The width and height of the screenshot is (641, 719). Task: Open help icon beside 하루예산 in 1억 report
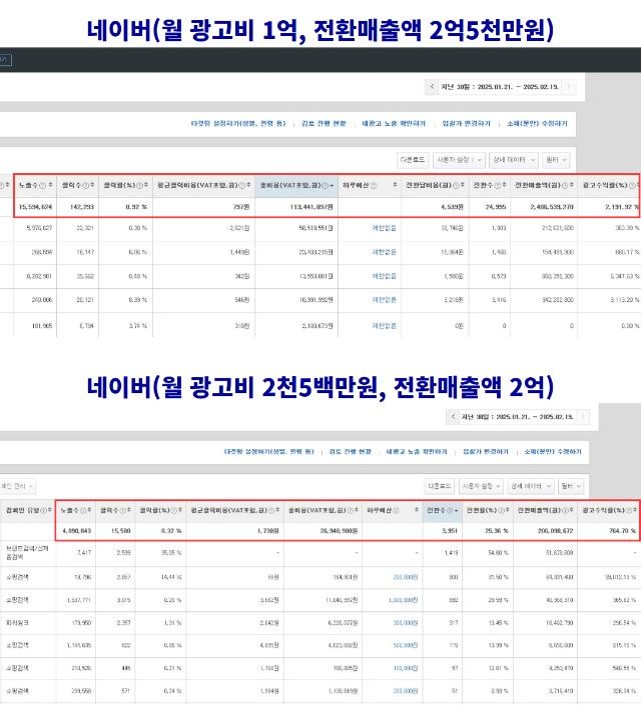click(374, 185)
